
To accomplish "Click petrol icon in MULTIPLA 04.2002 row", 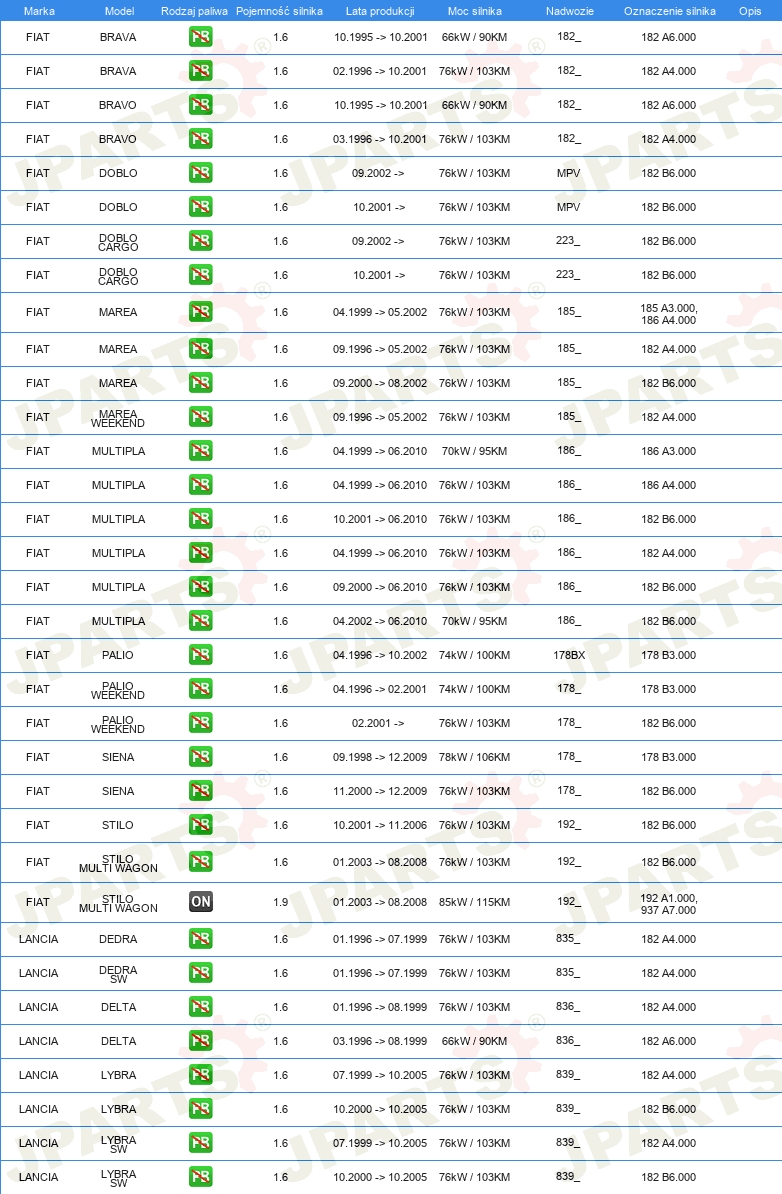I will point(201,621).
